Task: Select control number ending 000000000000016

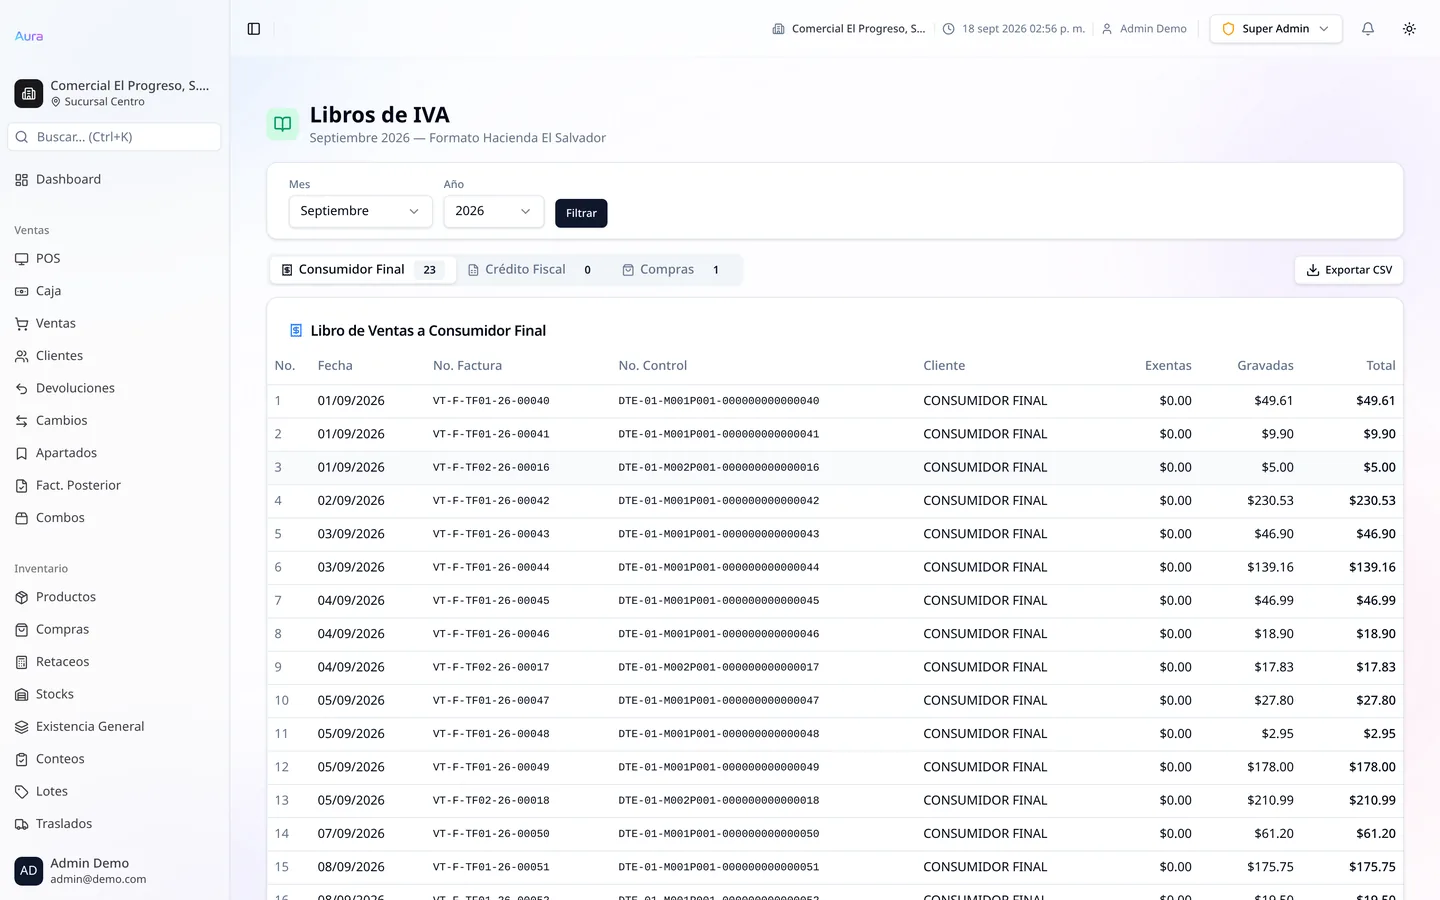Action: [x=719, y=468]
